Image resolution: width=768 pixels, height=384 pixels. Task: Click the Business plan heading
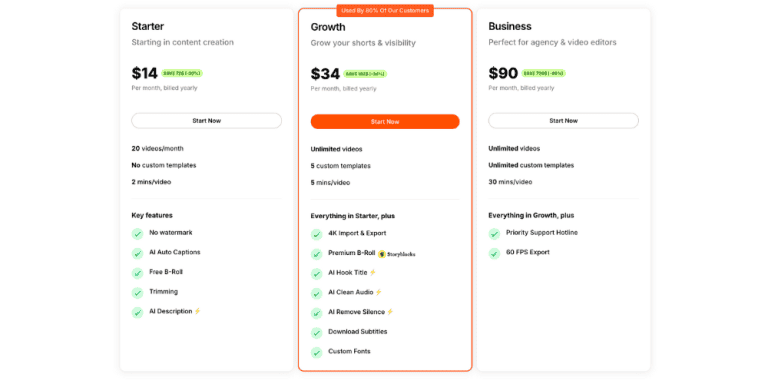coord(510,26)
